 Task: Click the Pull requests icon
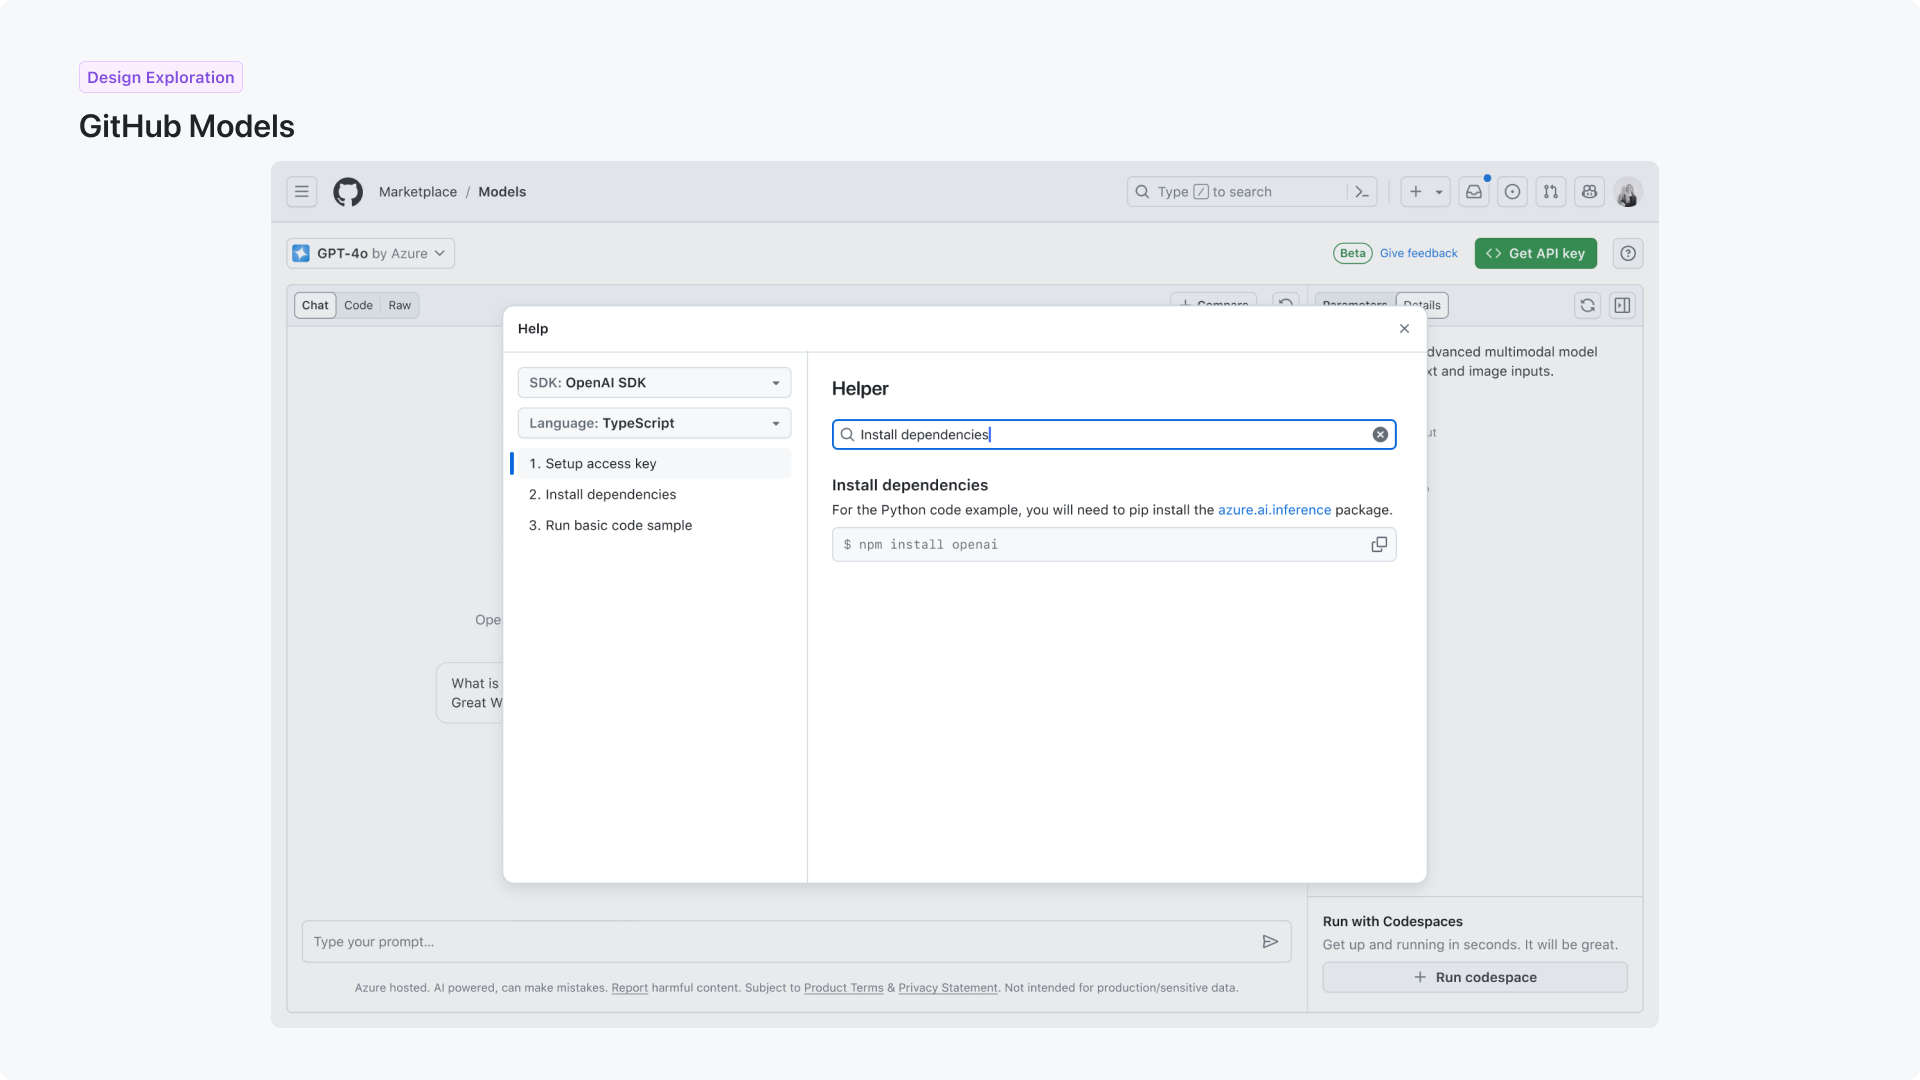pos(1550,192)
